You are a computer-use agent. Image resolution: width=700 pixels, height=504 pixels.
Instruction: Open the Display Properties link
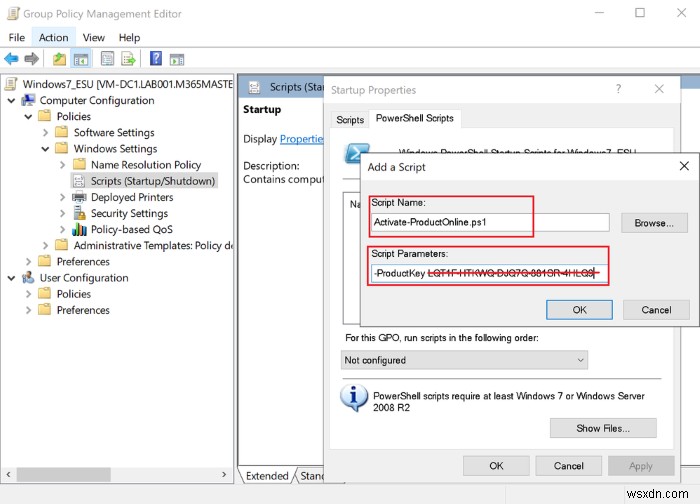pyautogui.click(x=301, y=139)
